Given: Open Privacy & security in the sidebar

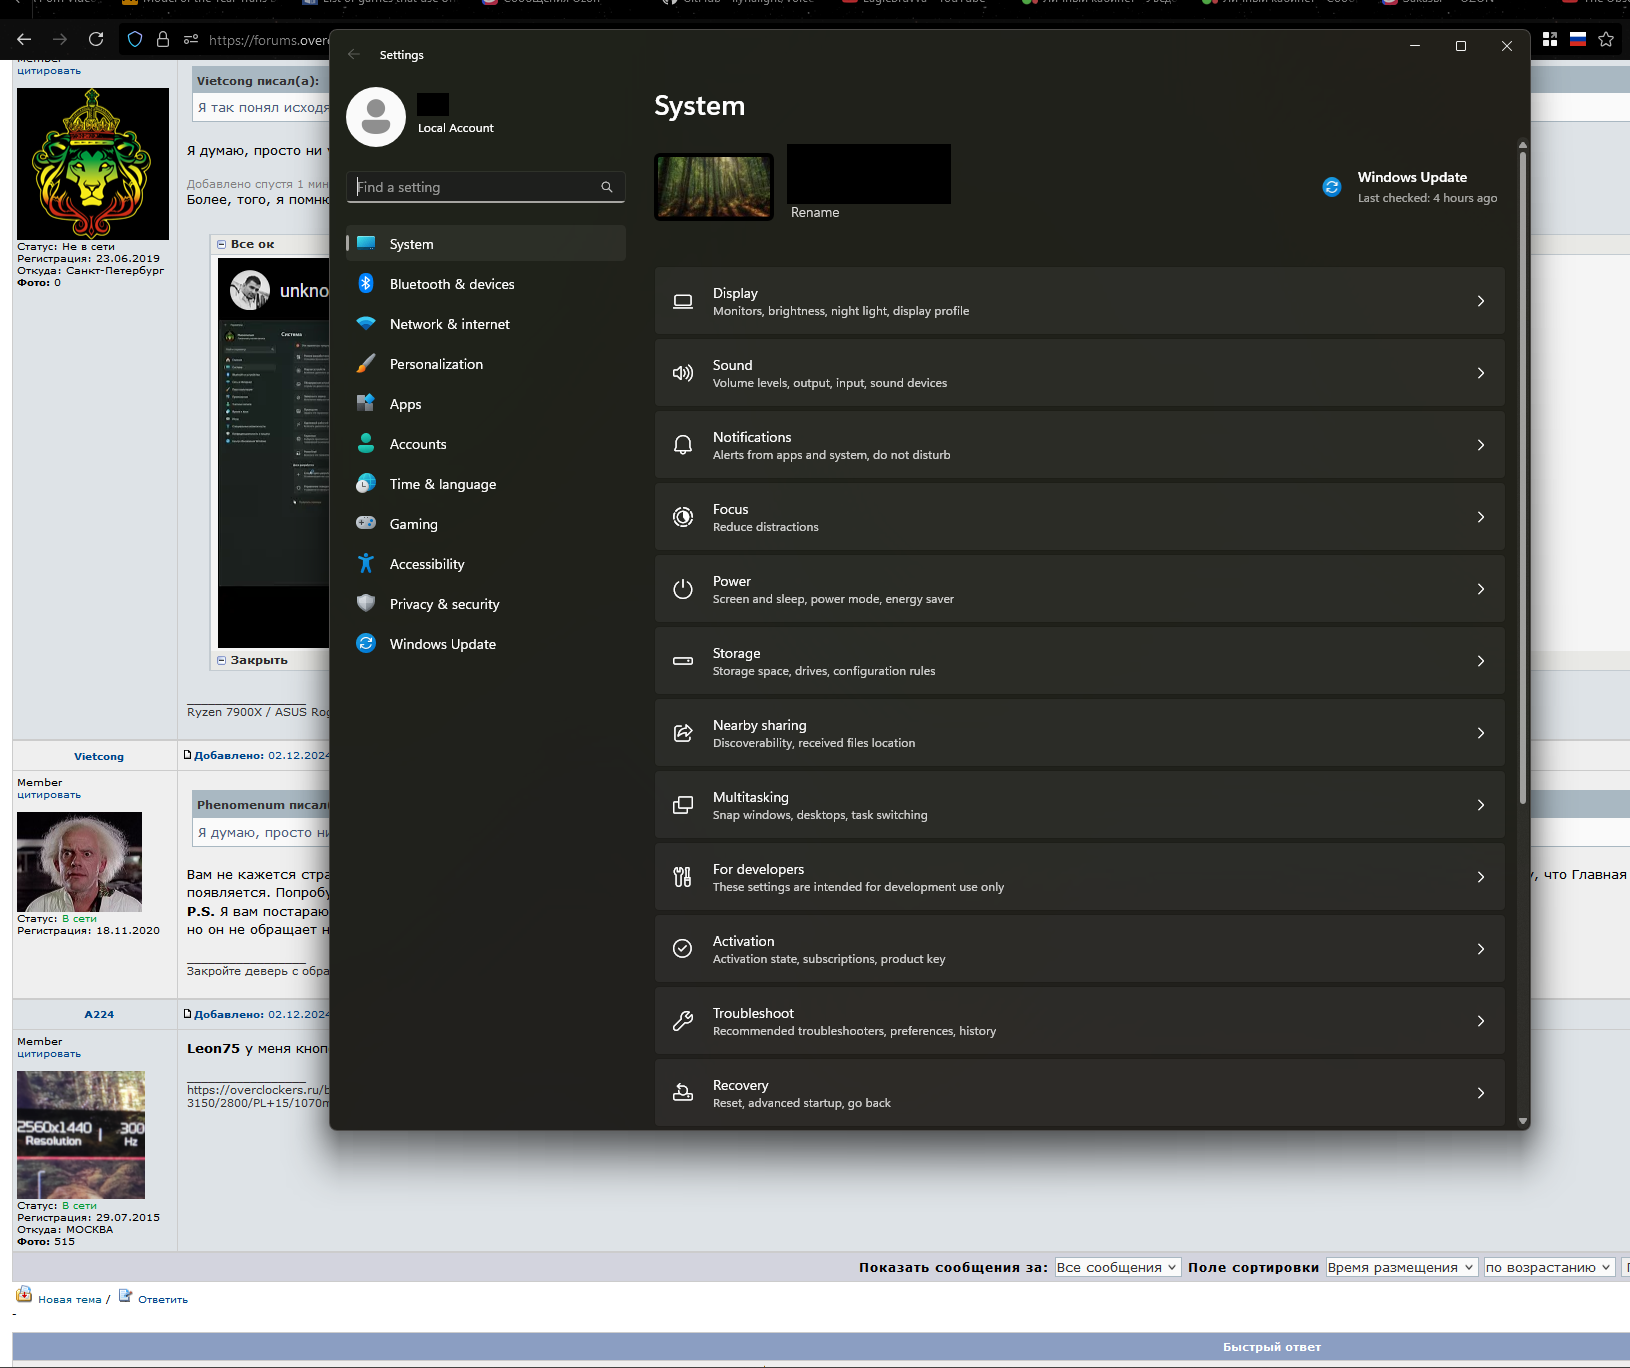Looking at the screenshot, I should (x=486, y=604).
